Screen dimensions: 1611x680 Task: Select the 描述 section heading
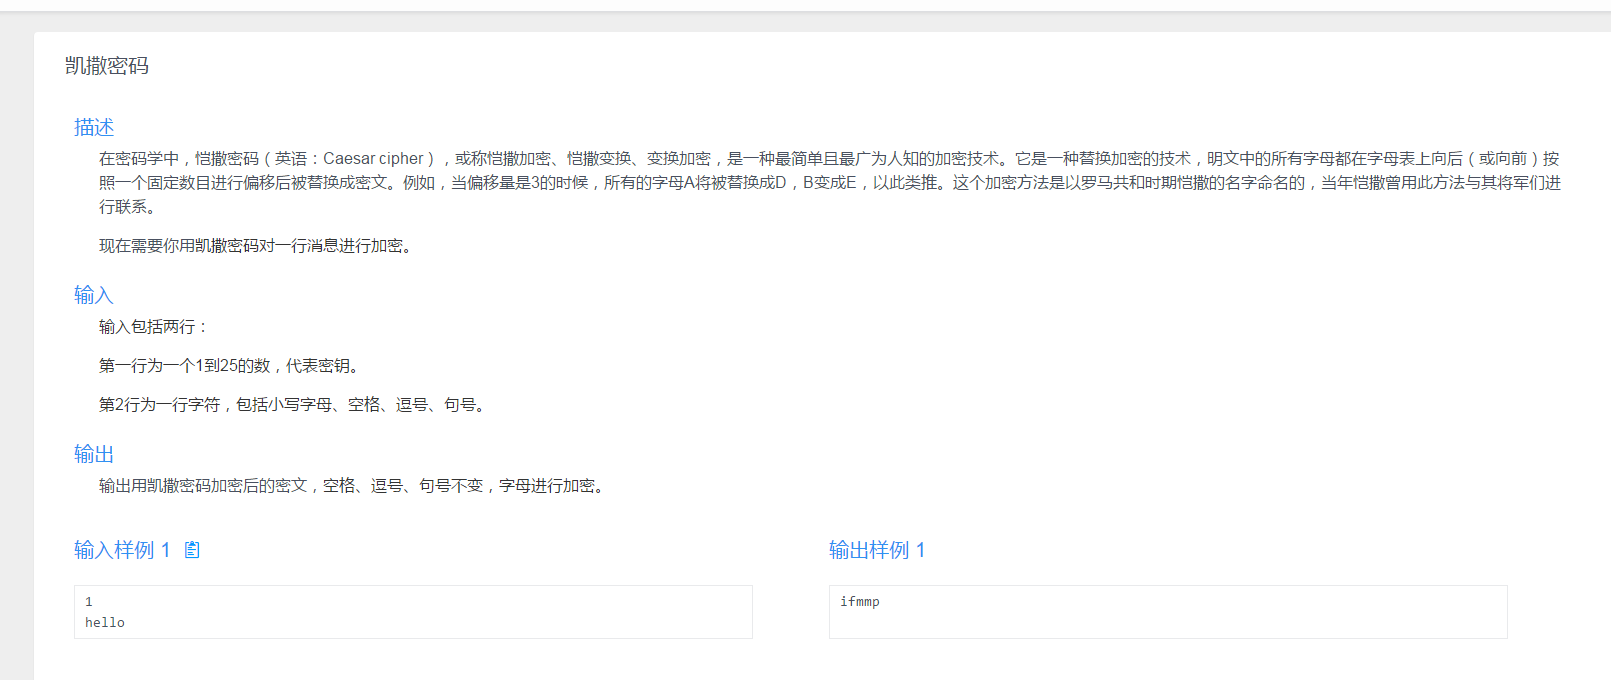94,127
